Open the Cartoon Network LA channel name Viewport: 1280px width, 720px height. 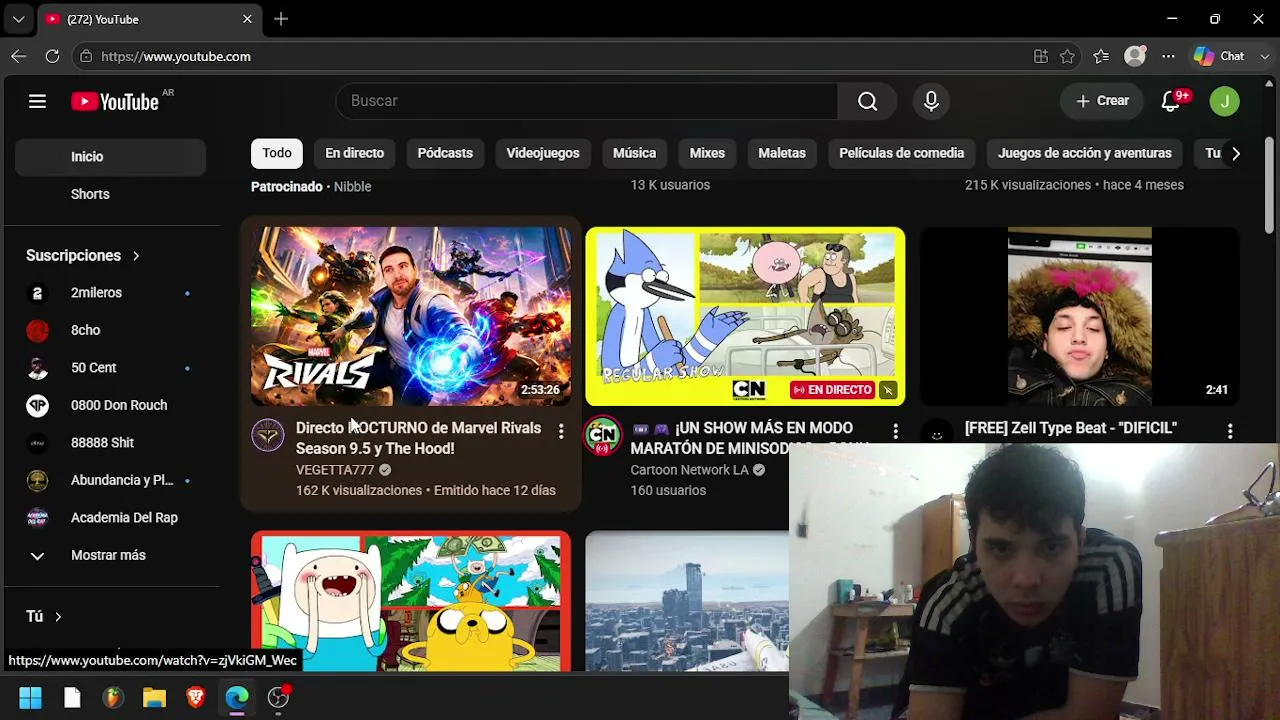pyautogui.click(x=690, y=470)
